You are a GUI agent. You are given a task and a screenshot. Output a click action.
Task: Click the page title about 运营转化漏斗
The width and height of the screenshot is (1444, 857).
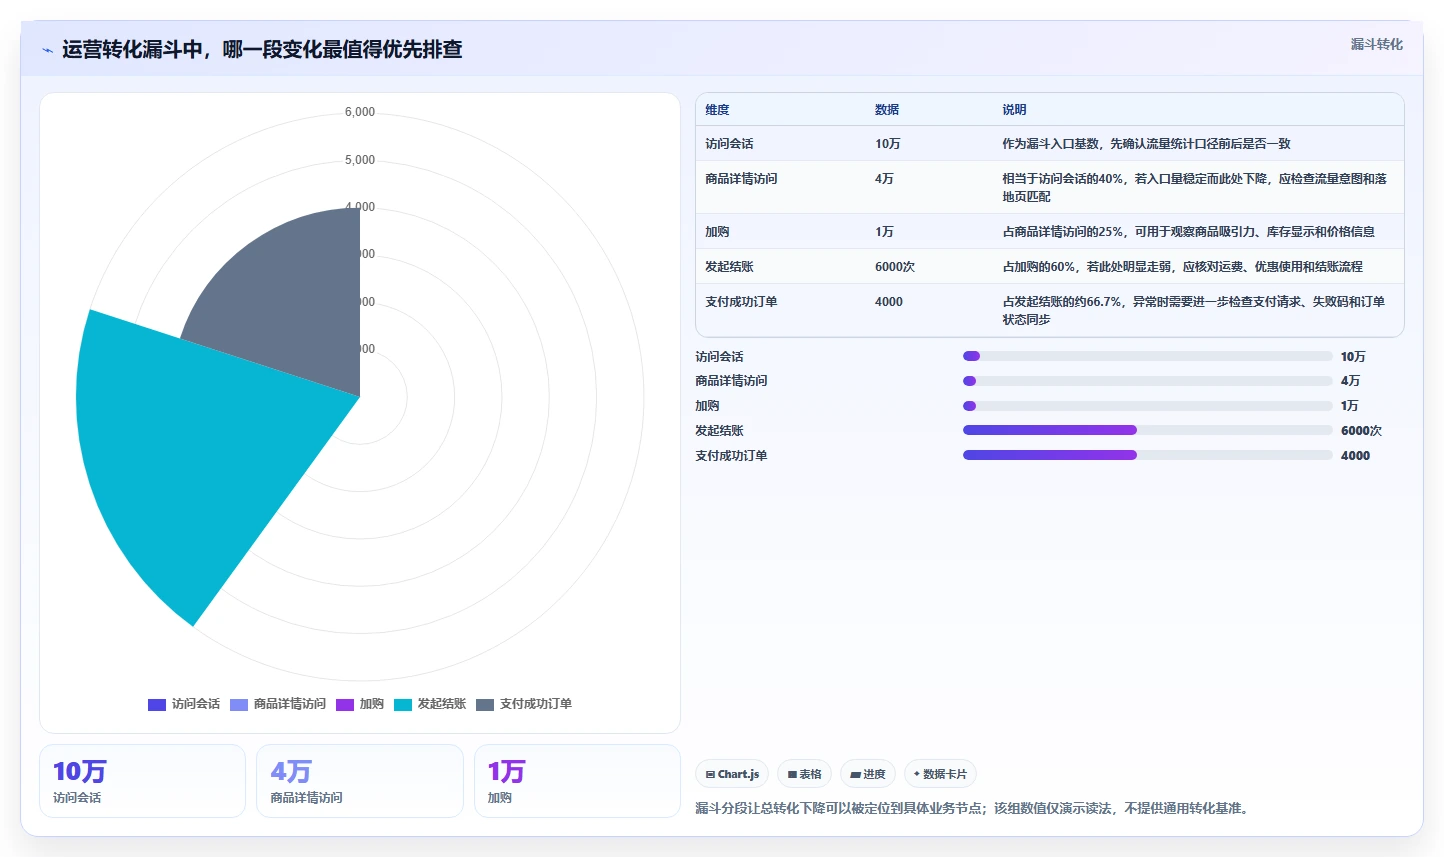coord(262,50)
